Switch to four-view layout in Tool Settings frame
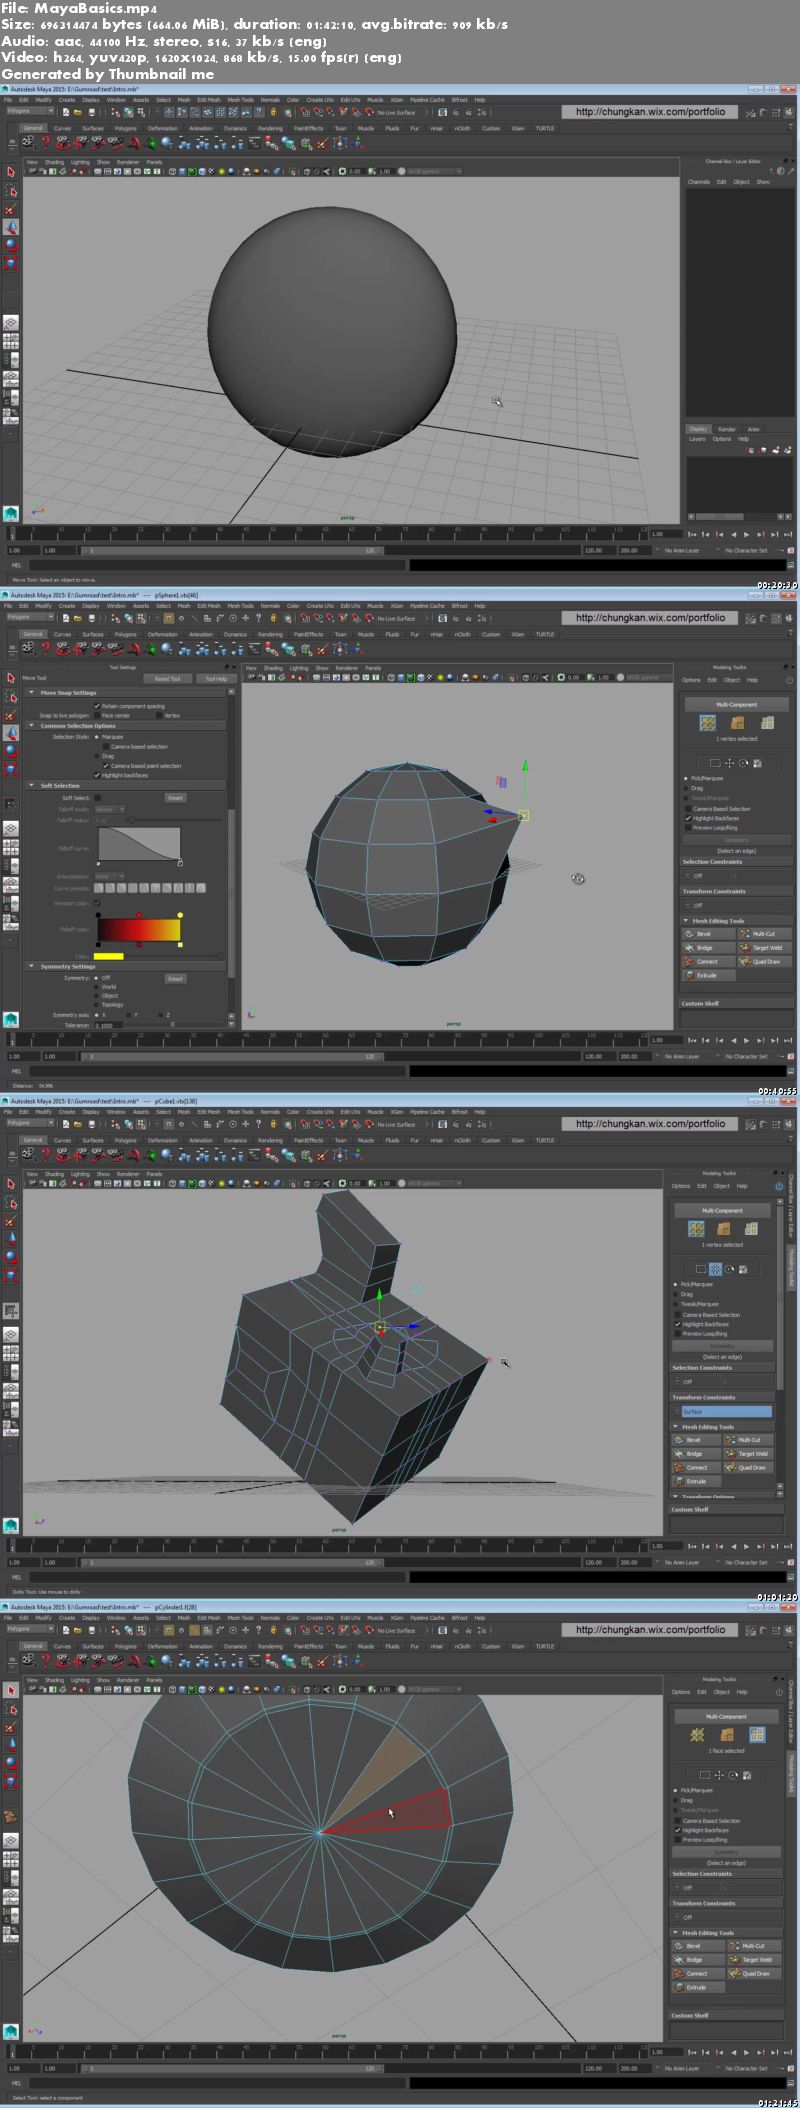 11,847
